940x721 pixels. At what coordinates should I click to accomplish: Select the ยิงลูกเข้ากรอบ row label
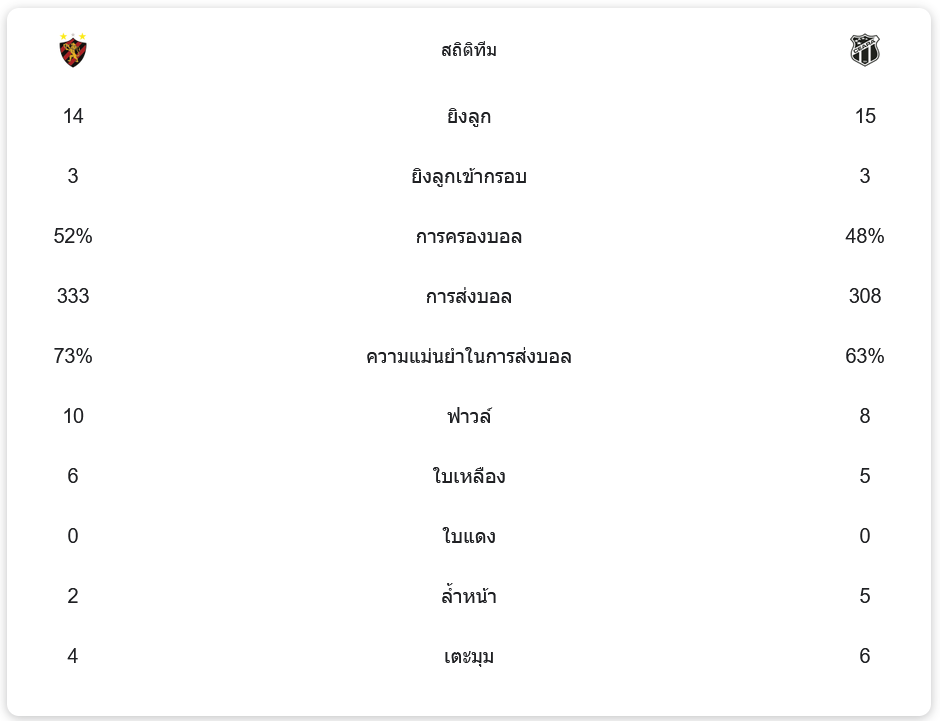tap(469, 177)
